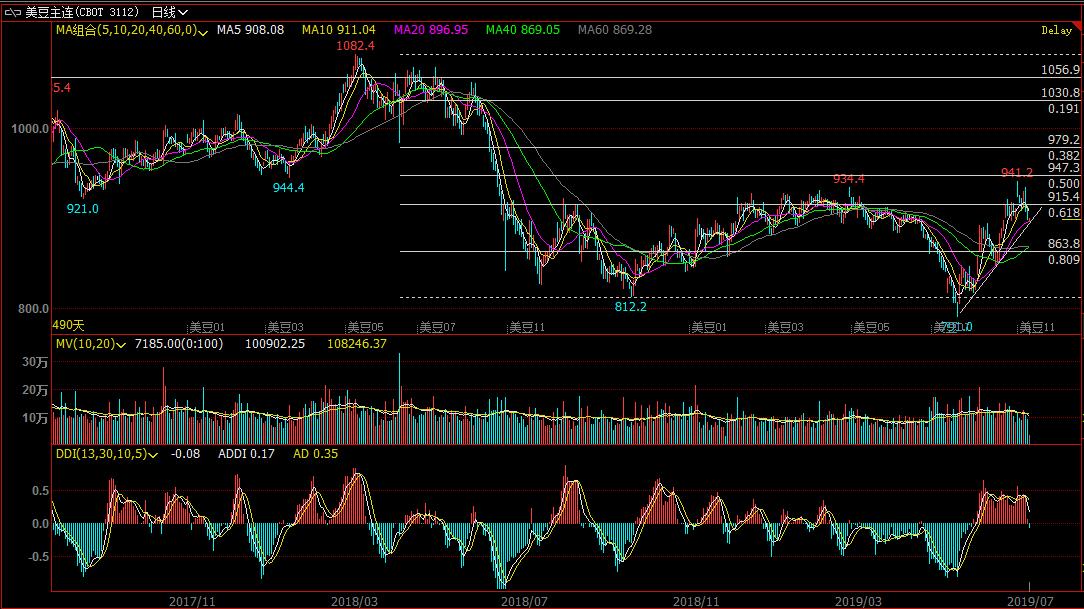Click the gray MA60 869.28 legend
Image resolution: width=1084 pixels, height=609 pixels.
tap(615, 31)
